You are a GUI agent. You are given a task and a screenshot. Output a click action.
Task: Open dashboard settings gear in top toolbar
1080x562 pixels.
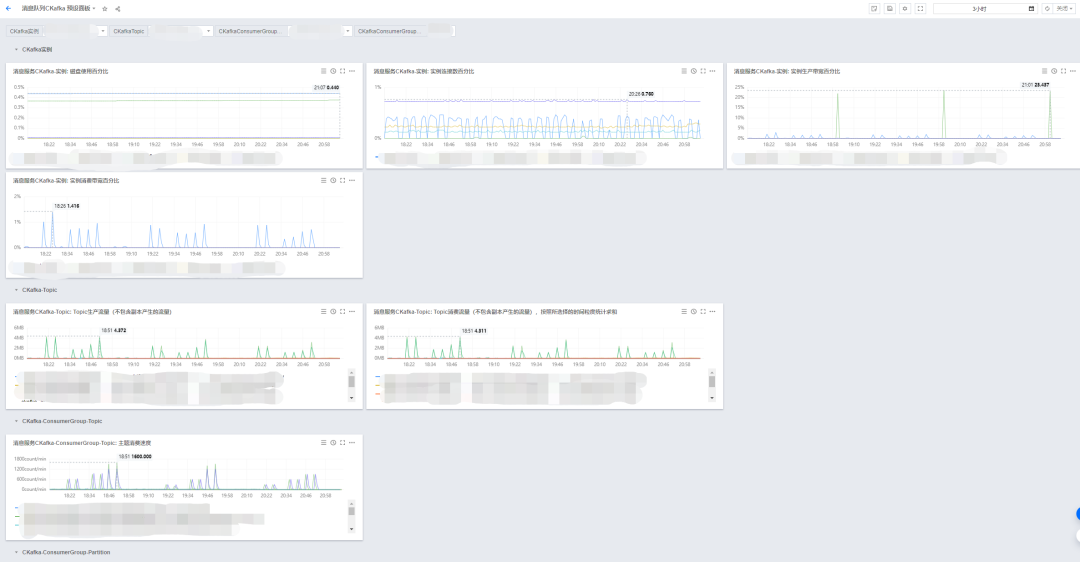[905, 9]
